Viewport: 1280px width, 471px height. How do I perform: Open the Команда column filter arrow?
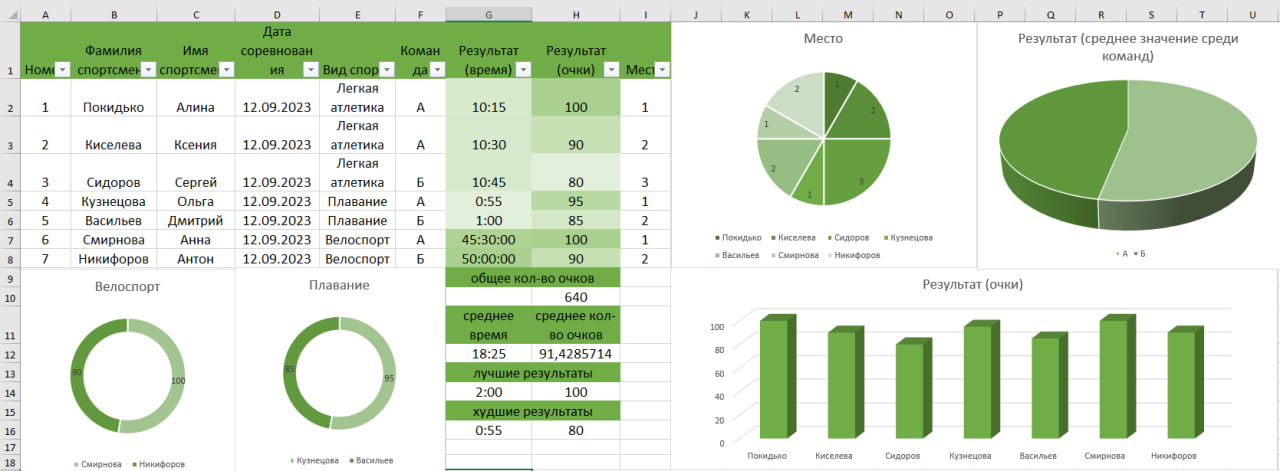436,70
